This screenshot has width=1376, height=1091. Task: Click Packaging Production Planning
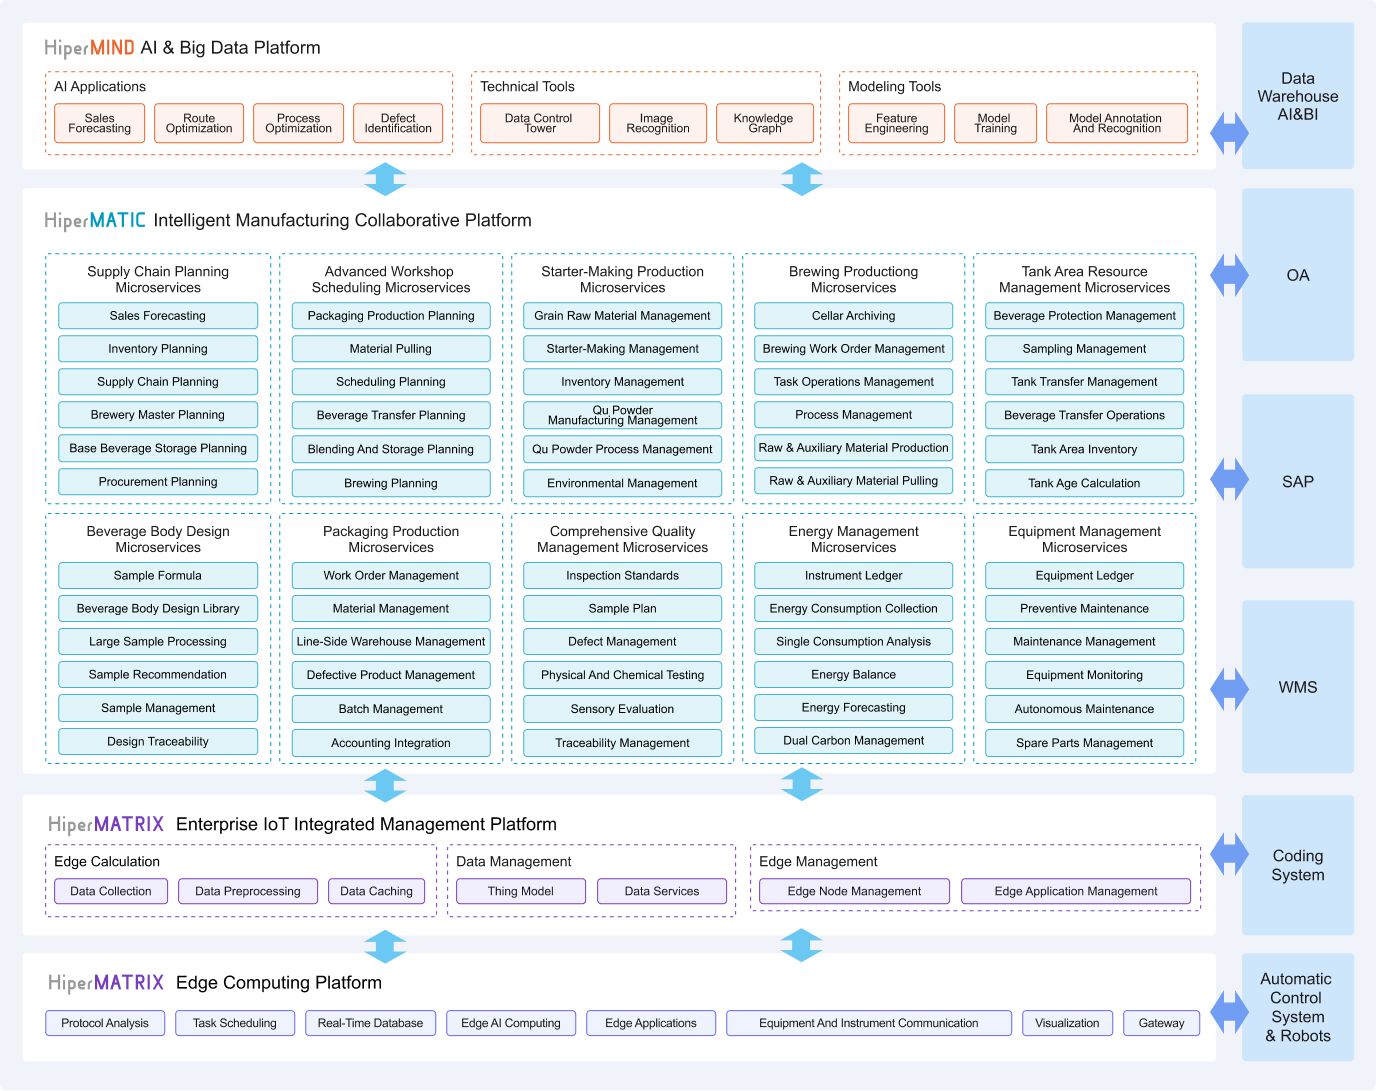[x=391, y=316]
